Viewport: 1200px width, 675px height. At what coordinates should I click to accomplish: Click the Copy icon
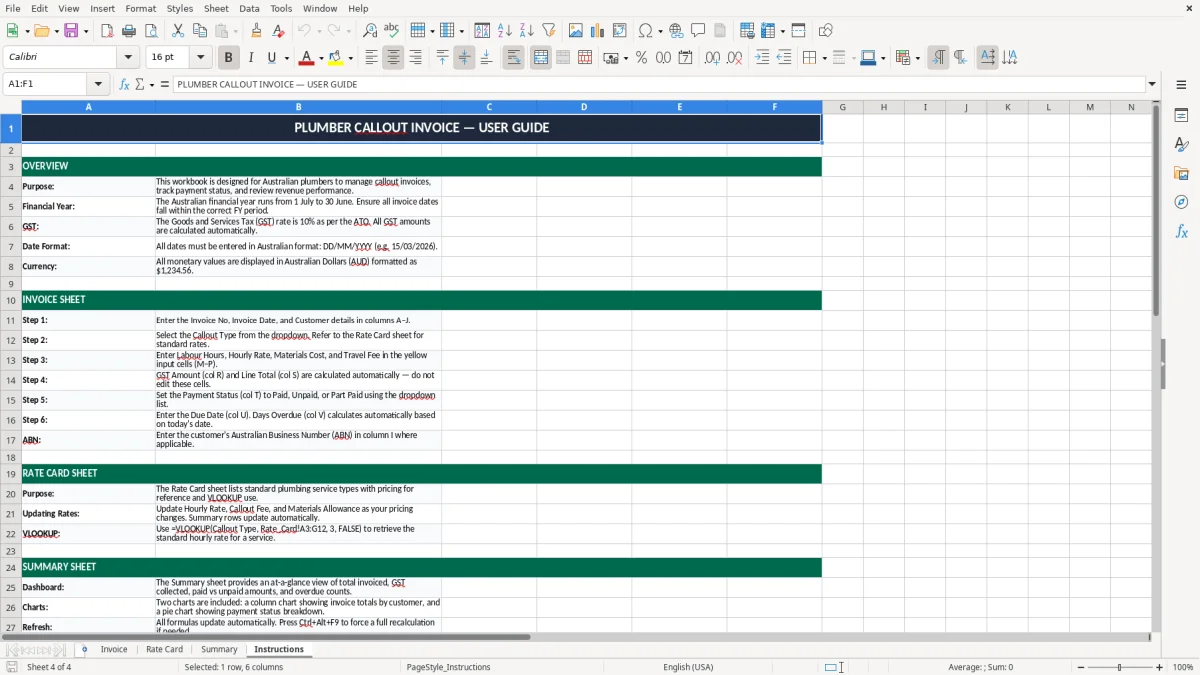coord(198,31)
